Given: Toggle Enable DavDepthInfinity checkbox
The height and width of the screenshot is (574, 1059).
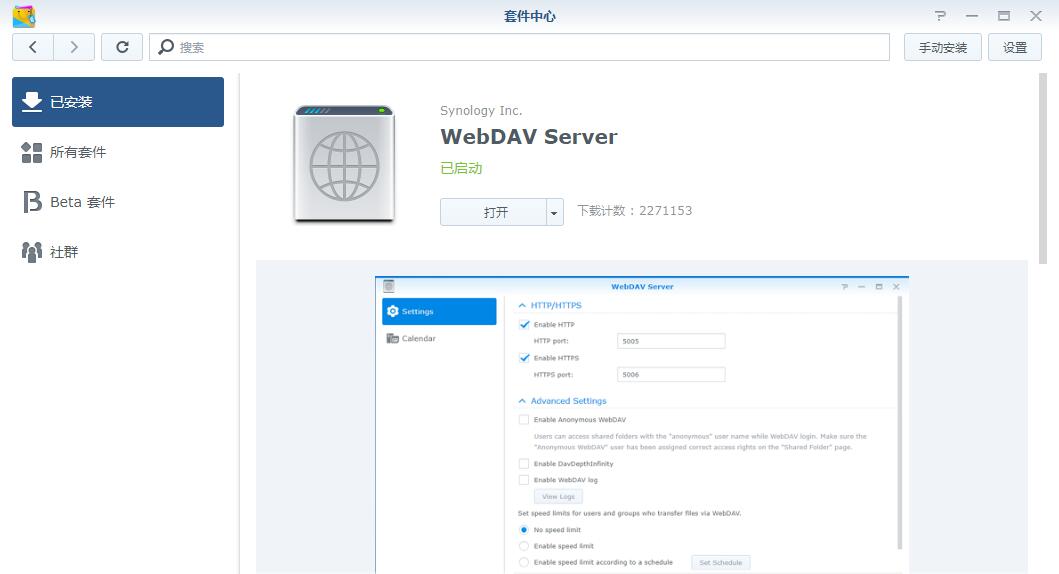Looking at the screenshot, I should 523,463.
